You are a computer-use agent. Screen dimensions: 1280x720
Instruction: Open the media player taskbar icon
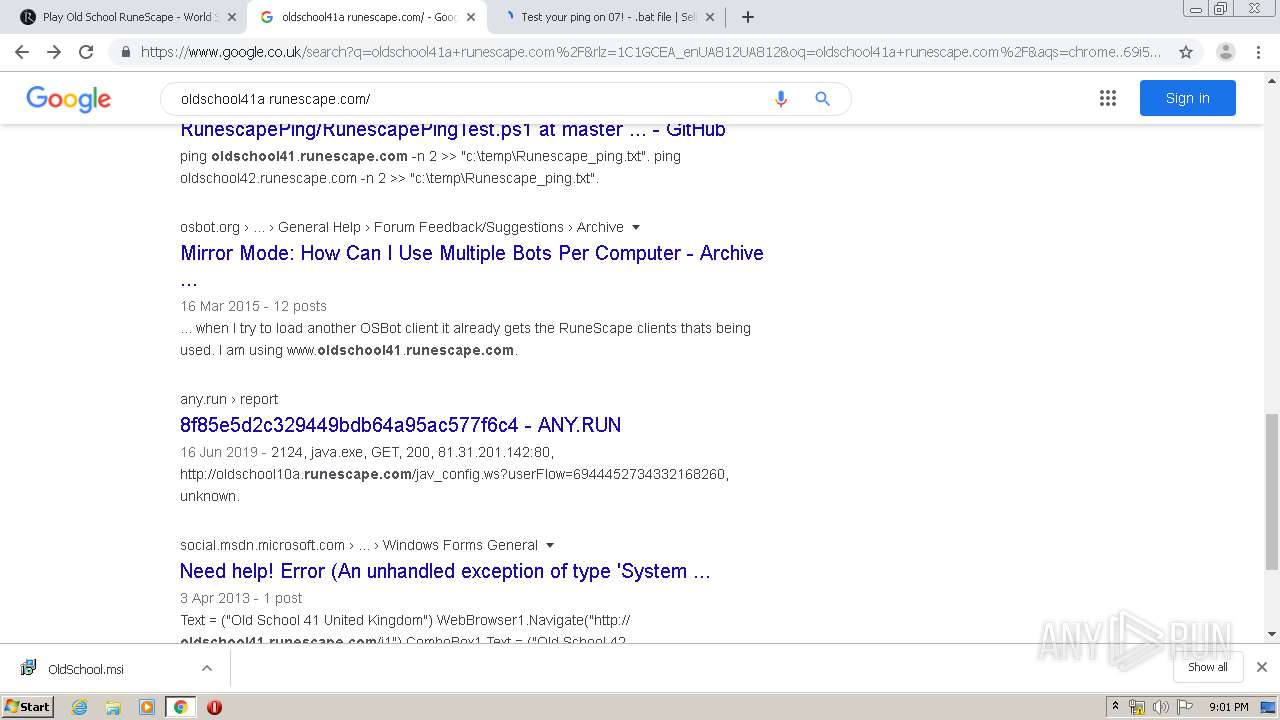click(x=147, y=707)
